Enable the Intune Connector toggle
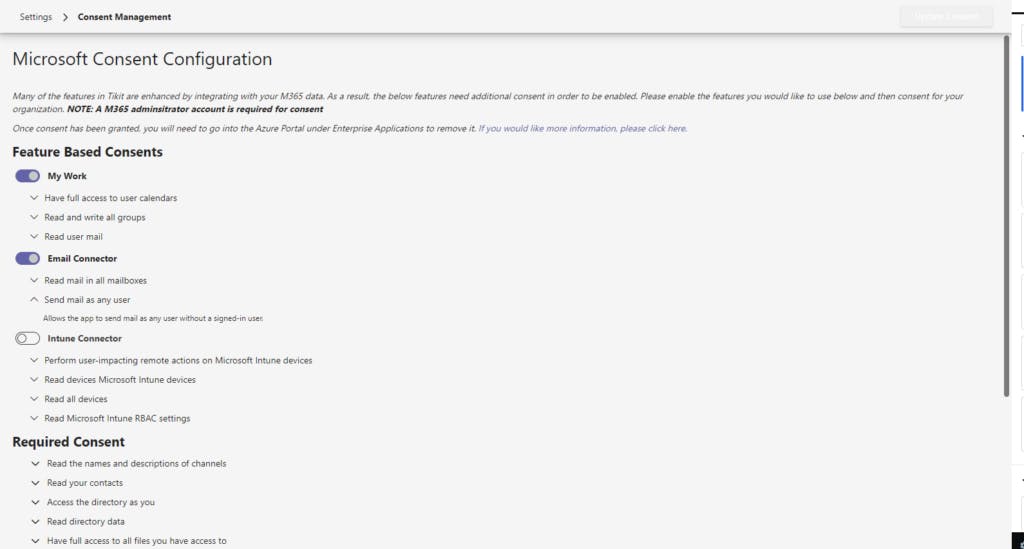 pyautogui.click(x=28, y=338)
